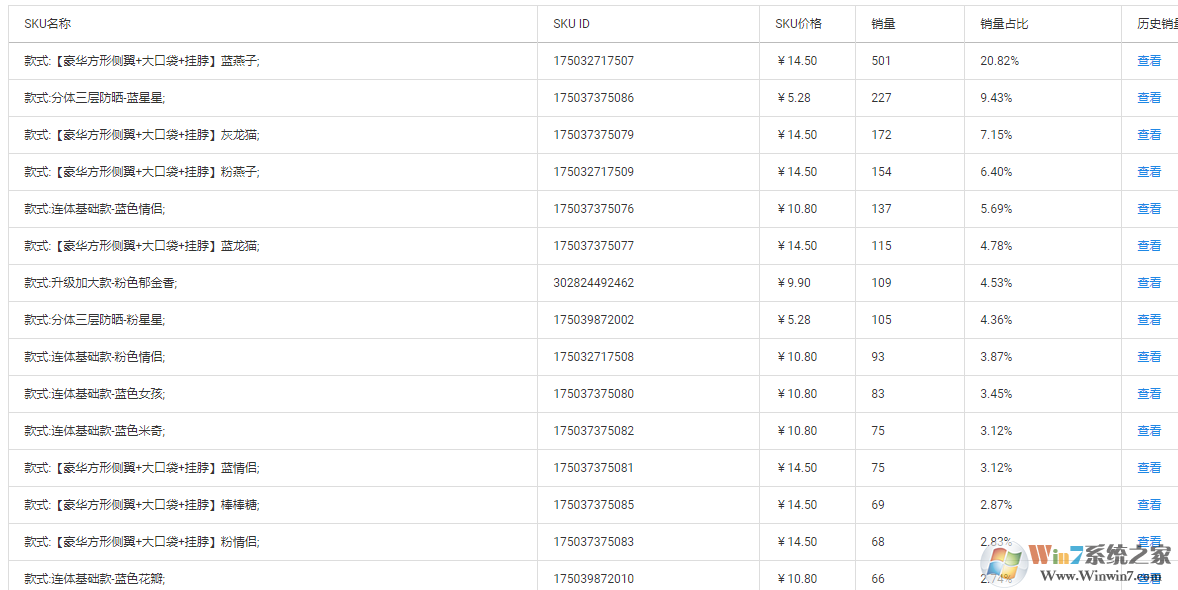Open 查看 link for 分体三层防晒-粉星星
This screenshot has width=1178, height=590.
pyautogui.click(x=1149, y=320)
